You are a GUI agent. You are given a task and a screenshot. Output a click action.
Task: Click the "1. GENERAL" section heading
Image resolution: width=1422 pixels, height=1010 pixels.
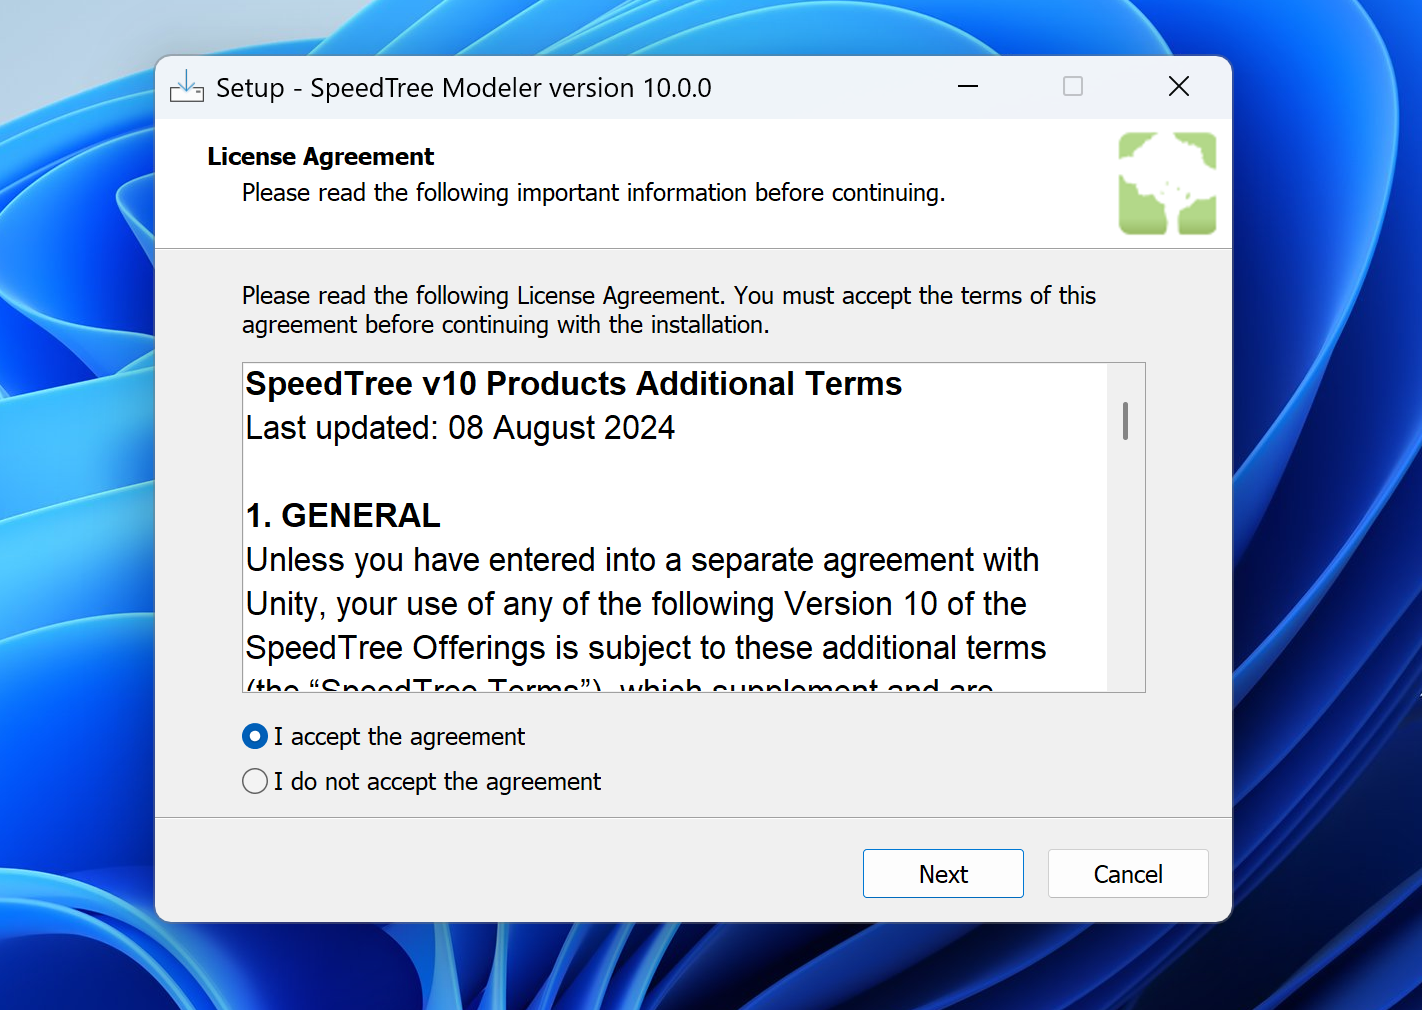(343, 516)
